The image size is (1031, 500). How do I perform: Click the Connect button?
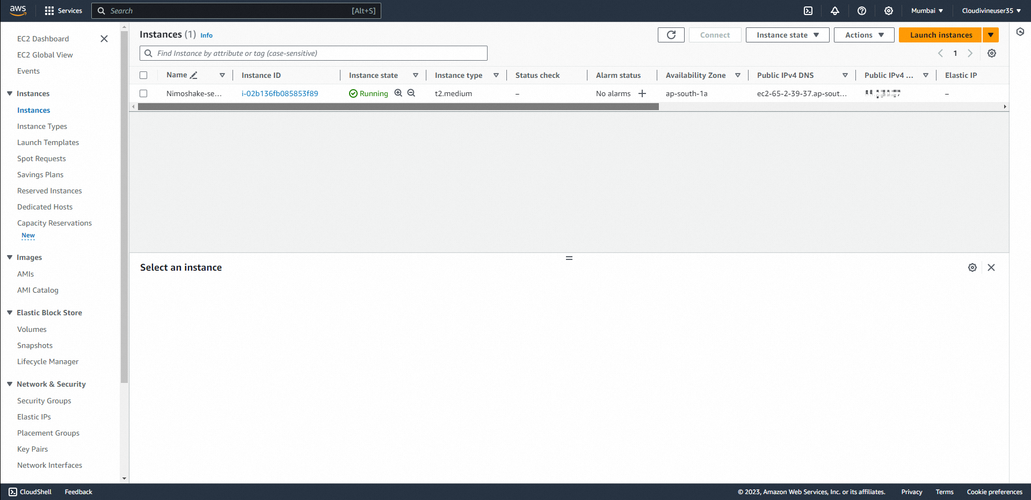[x=715, y=35]
